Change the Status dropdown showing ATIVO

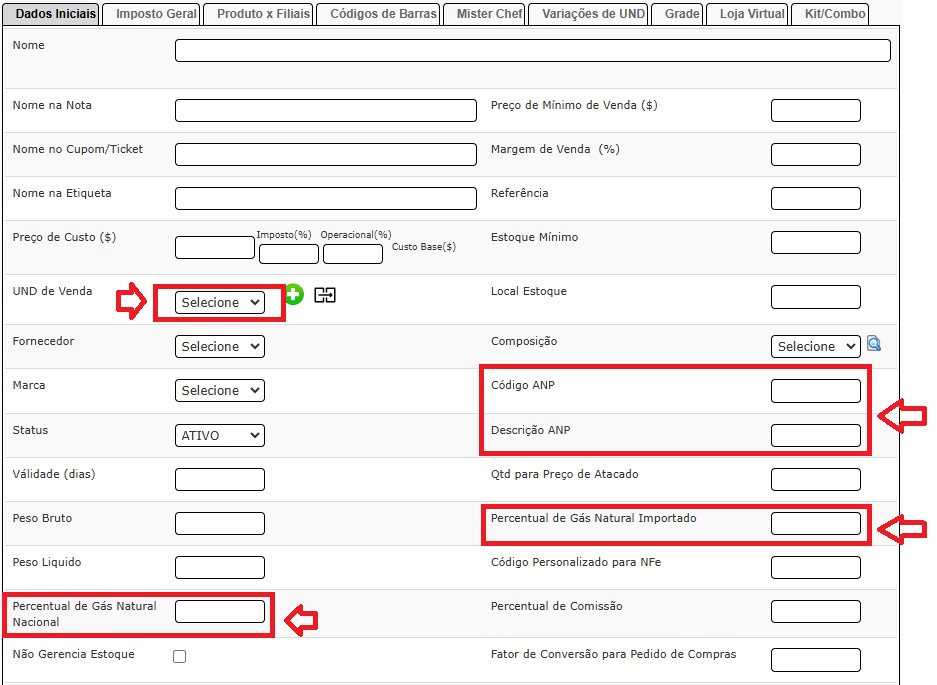click(220, 435)
